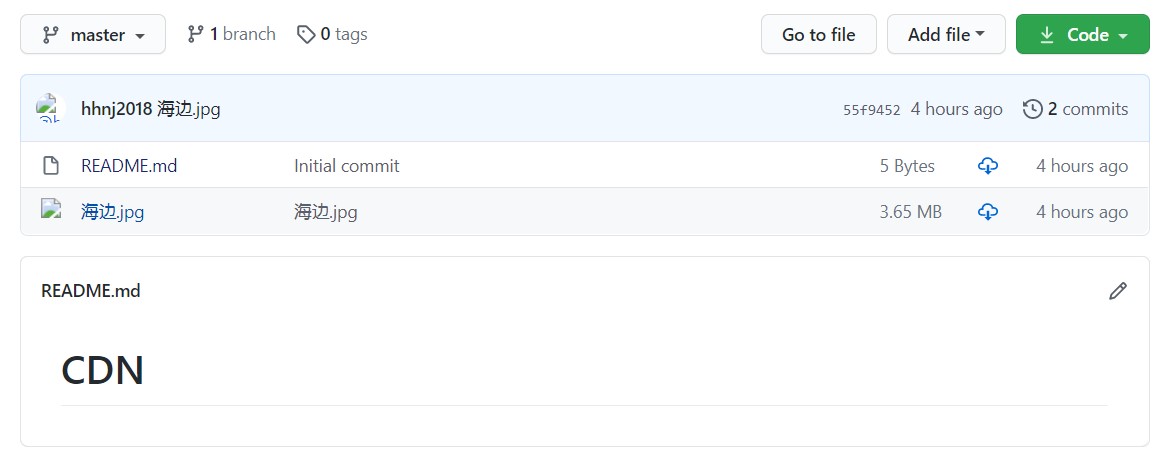Click the commit history clock icon
Image resolution: width=1163 pixels, height=460 pixels.
(1033, 109)
